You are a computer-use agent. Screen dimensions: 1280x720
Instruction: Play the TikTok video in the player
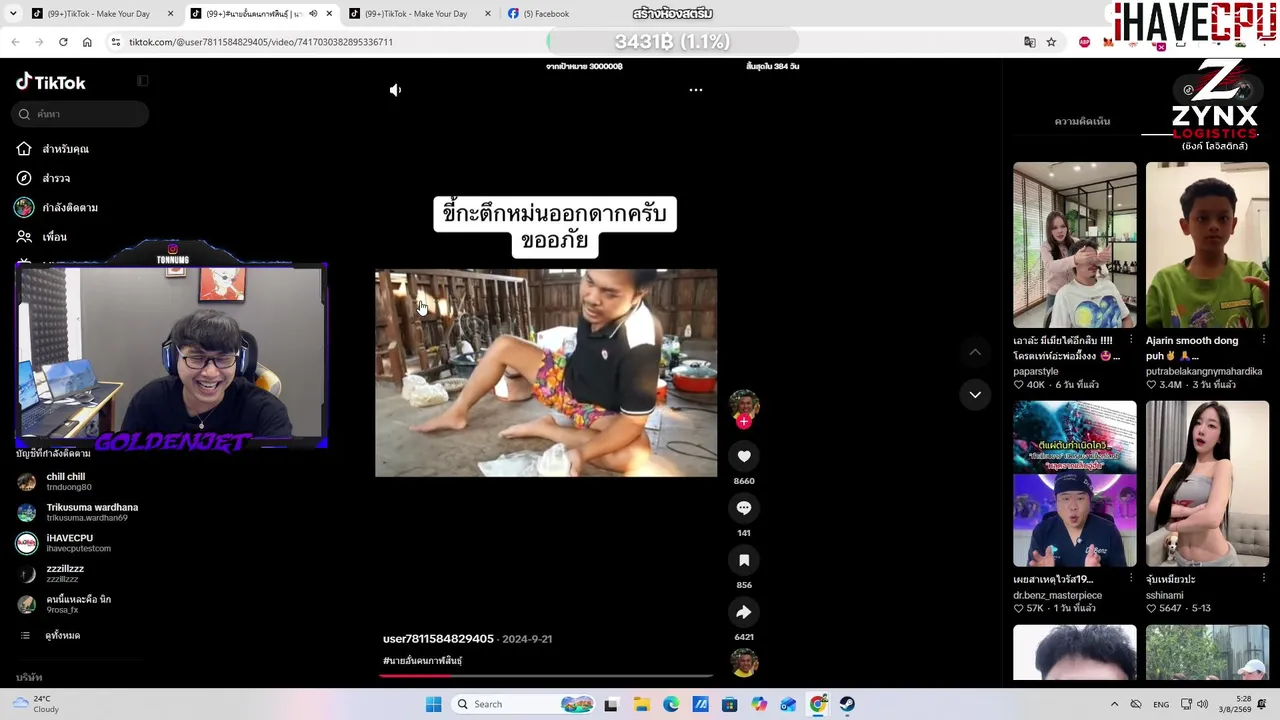546,373
